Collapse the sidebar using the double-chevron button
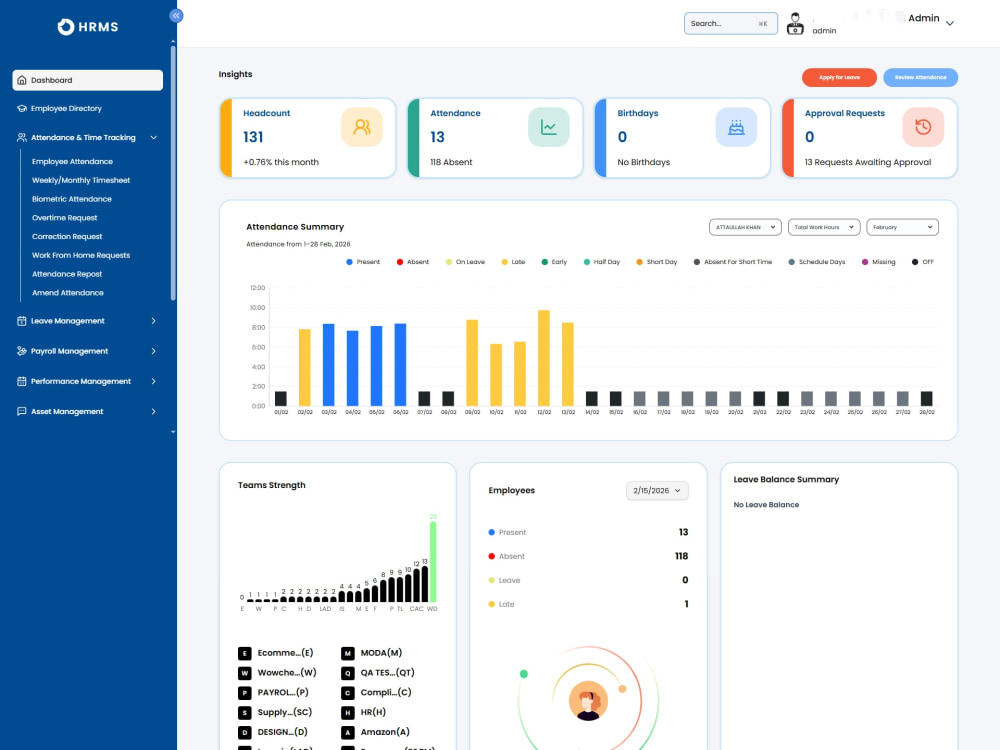The height and width of the screenshot is (750, 1000). 176,15
